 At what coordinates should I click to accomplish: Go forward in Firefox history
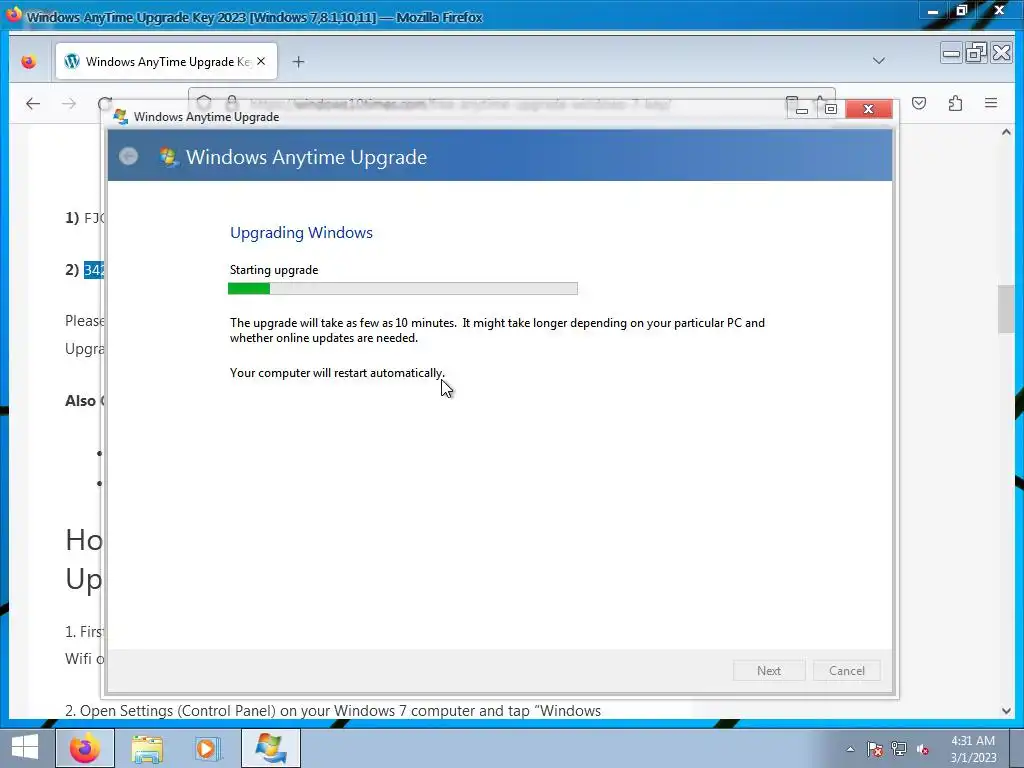69,103
